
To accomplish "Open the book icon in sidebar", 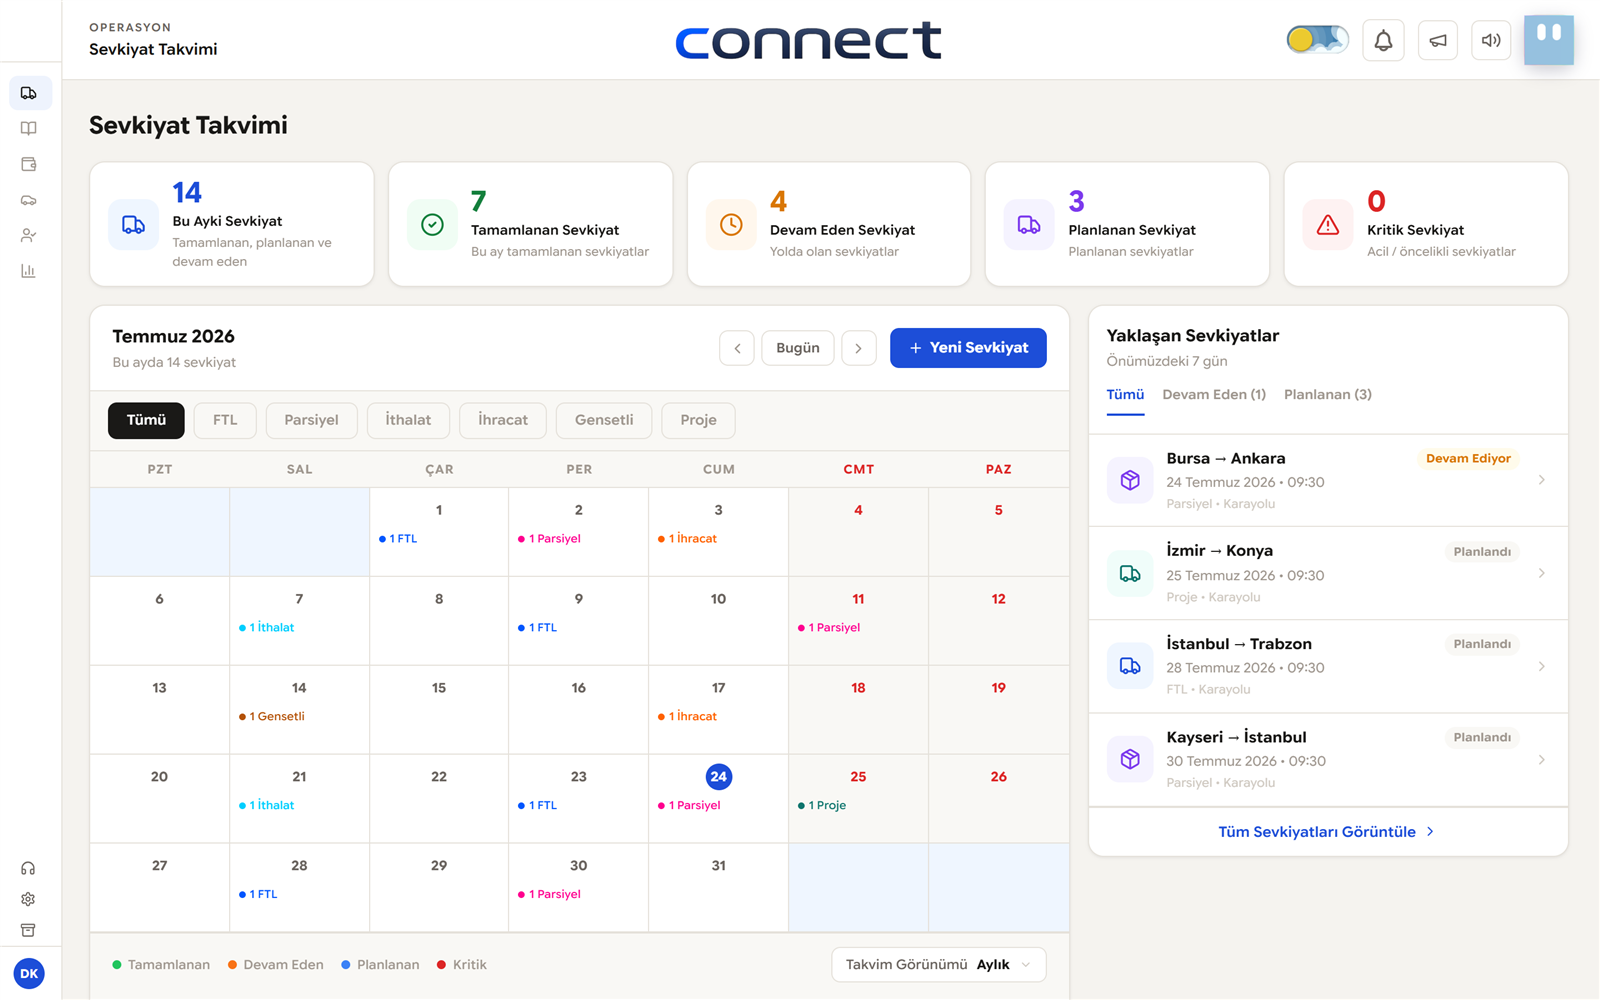I will click(x=29, y=129).
